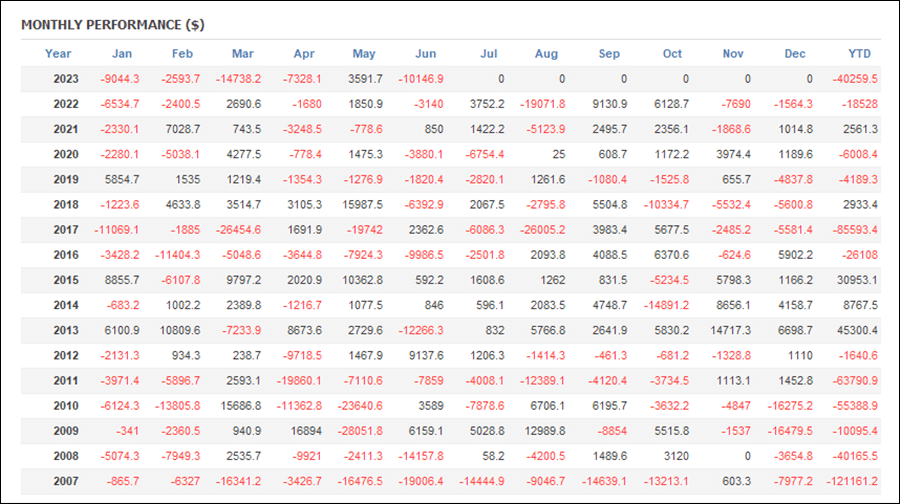
Task: Click the 2013 YTD value 45300.4
Action: (857, 331)
